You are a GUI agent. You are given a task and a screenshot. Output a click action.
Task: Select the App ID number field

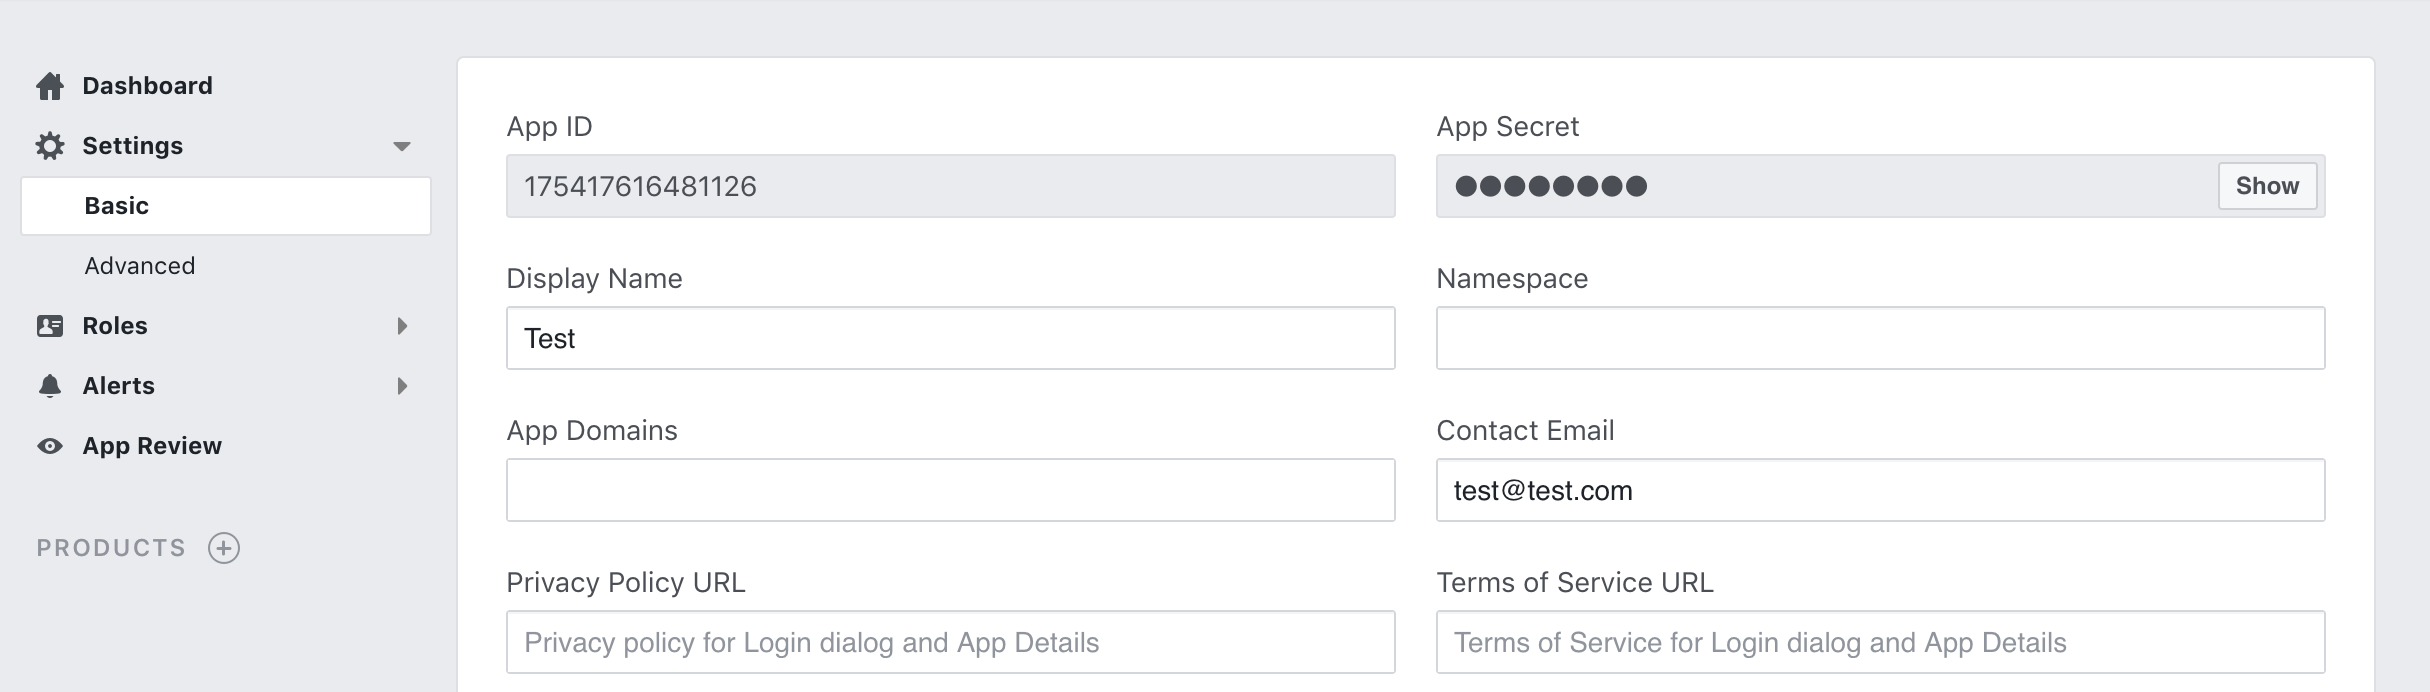point(950,186)
